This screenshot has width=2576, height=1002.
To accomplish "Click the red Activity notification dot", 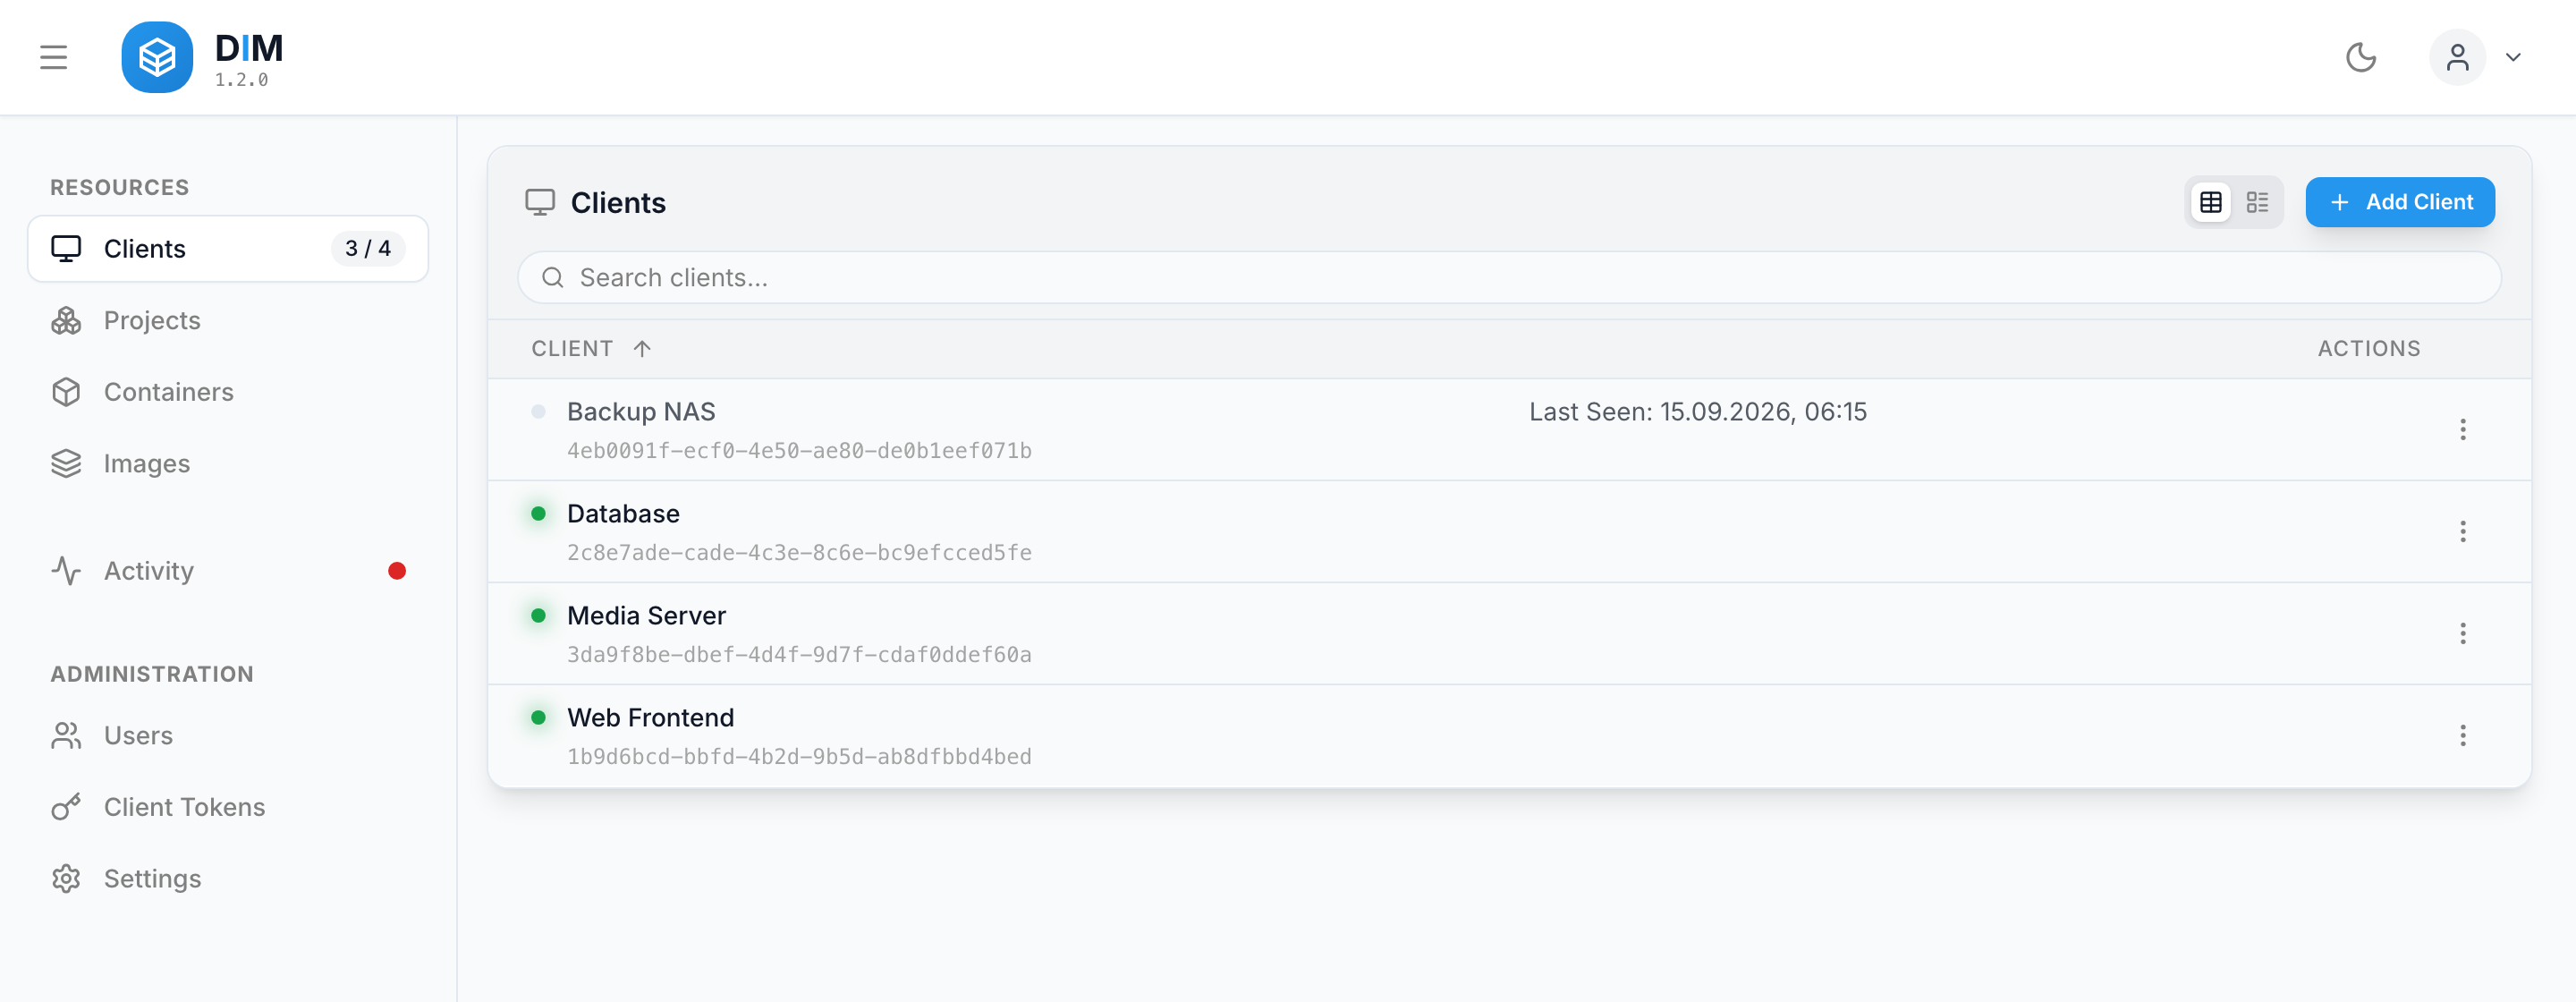I will click(x=397, y=571).
